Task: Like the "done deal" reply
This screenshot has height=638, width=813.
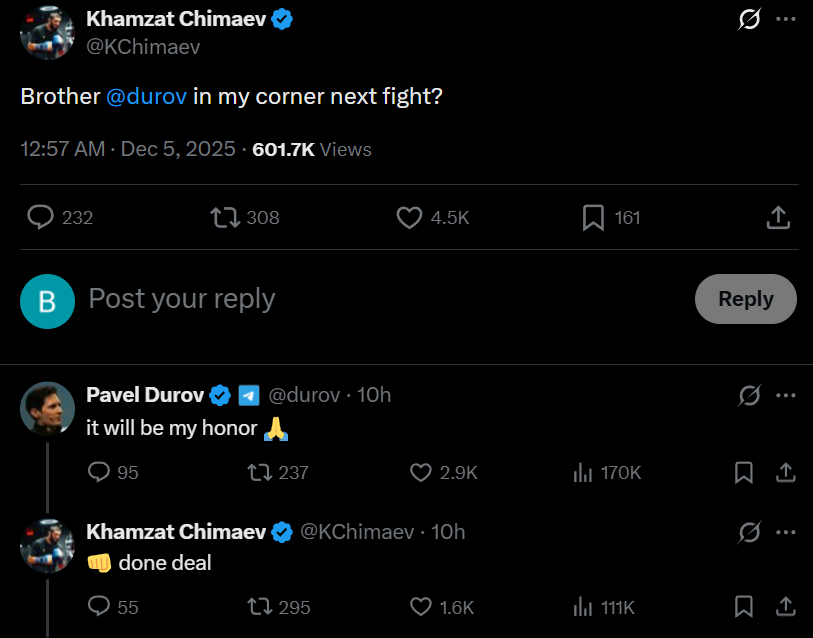Action: point(421,607)
